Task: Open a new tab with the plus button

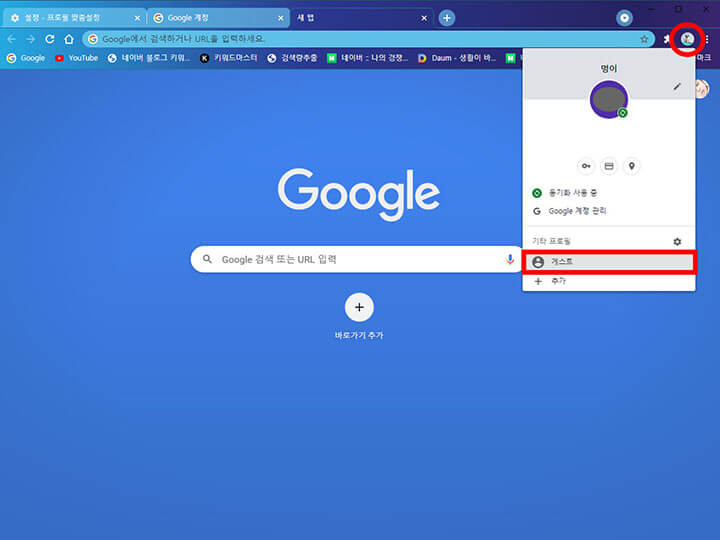Action: 447,18
